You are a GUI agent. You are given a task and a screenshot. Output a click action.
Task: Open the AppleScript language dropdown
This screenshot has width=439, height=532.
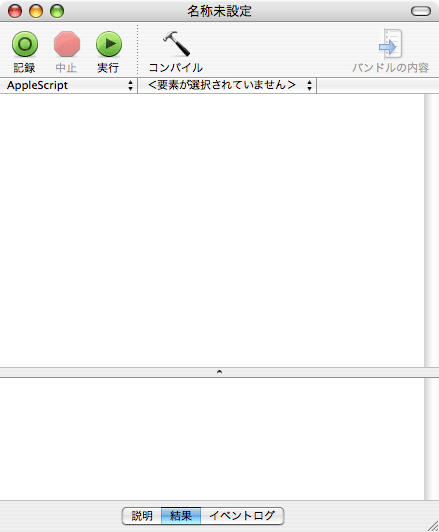(x=69, y=85)
